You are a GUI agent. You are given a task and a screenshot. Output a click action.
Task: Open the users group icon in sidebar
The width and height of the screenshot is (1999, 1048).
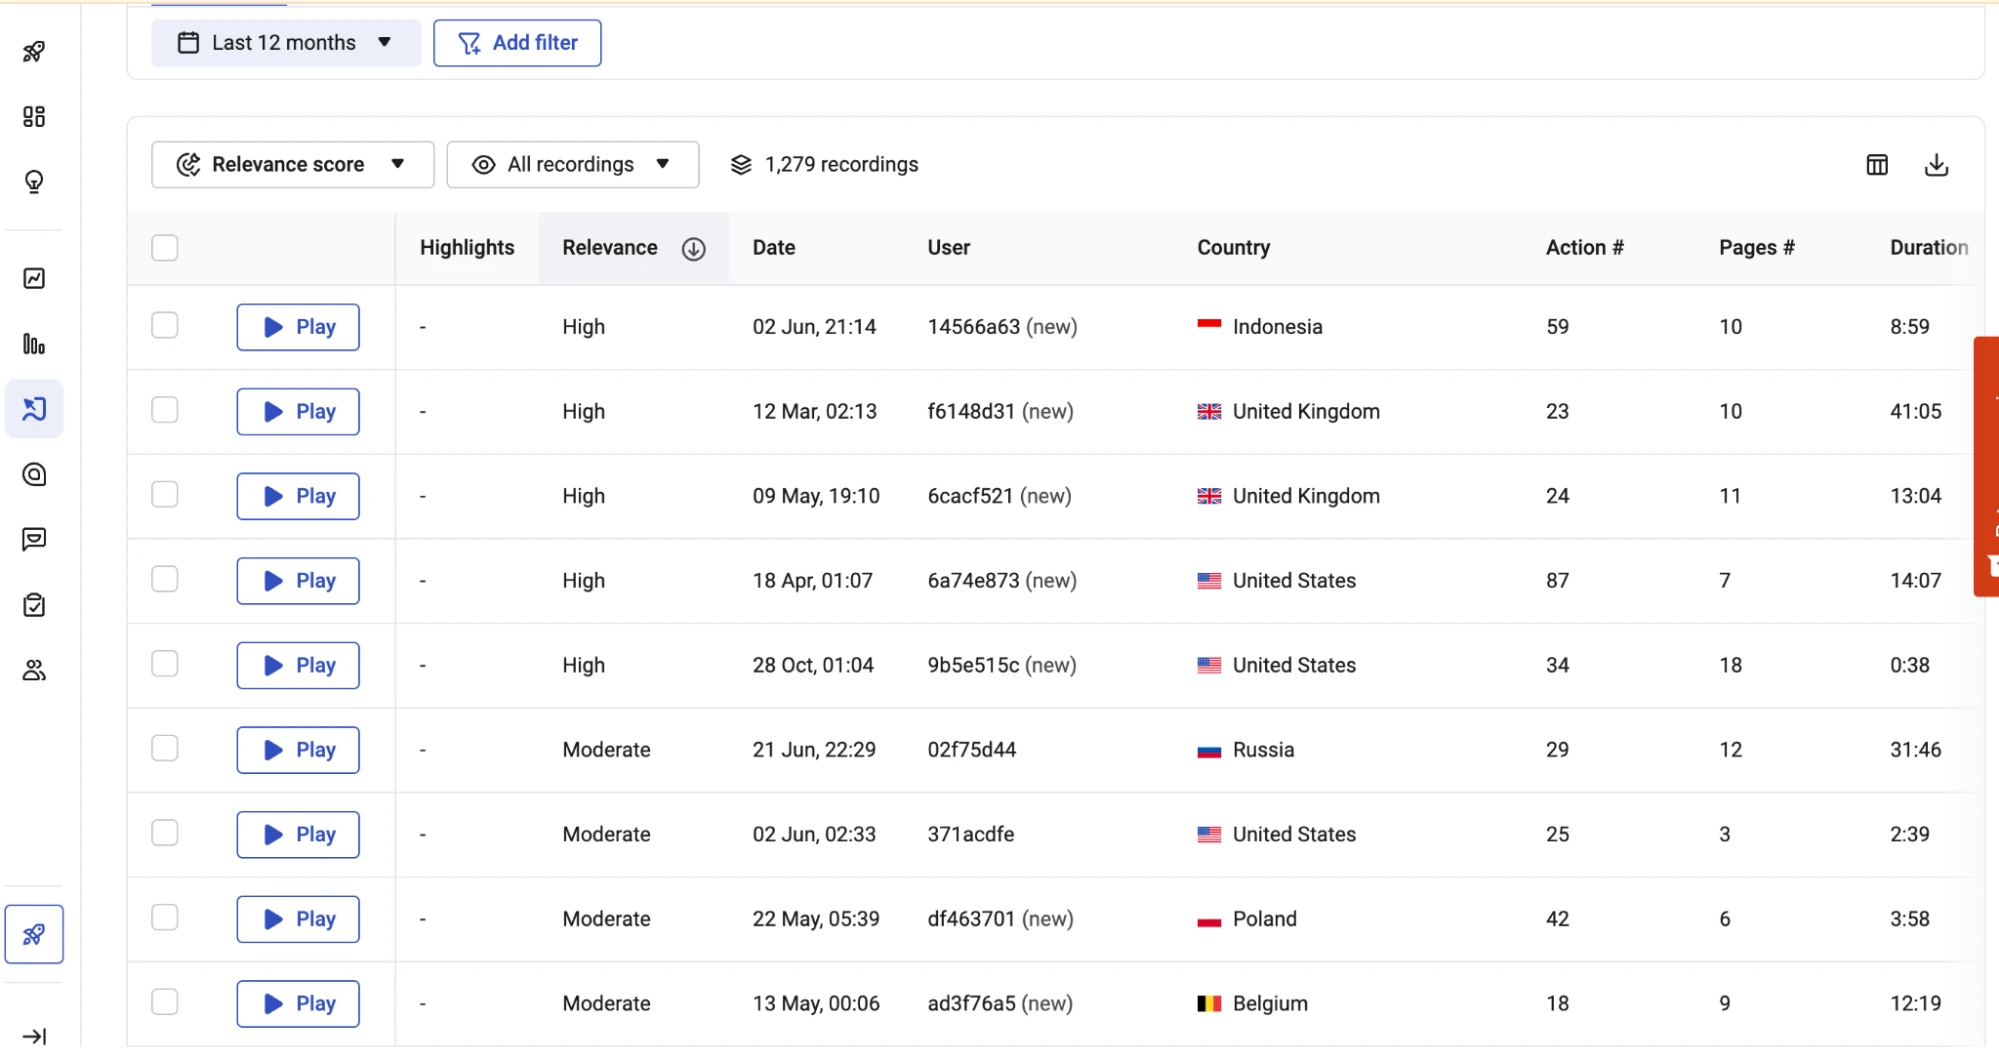click(34, 671)
